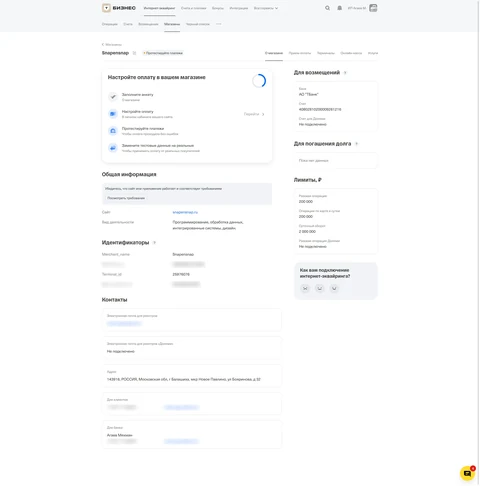This screenshot has width=480, height=486.
Task: Open notifications via the bell icon
Action: click(x=339, y=8)
